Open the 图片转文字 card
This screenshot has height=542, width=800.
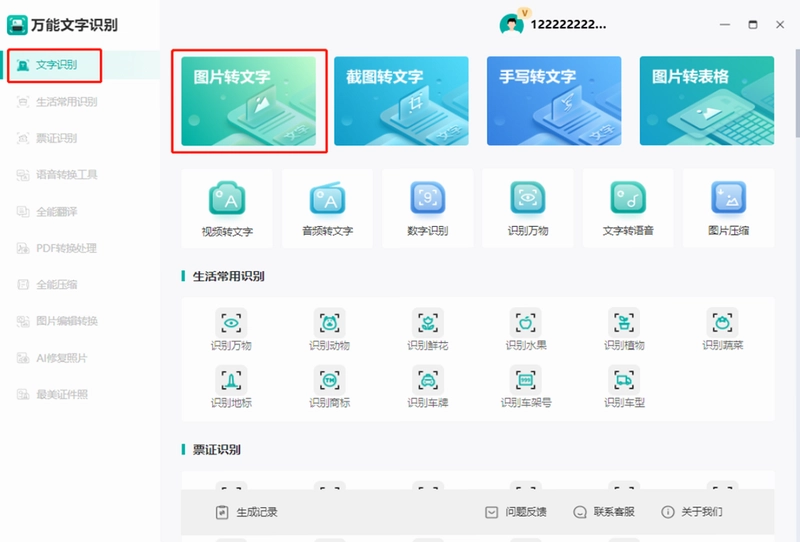pyautogui.click(x=248, y=101)
